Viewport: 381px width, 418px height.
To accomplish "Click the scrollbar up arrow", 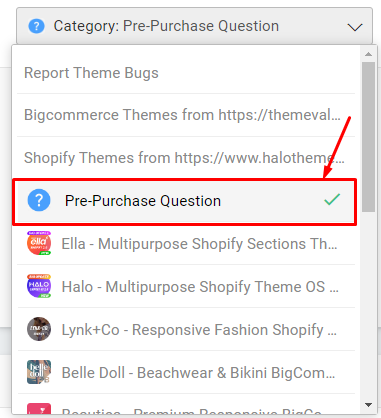I will 368,54.
